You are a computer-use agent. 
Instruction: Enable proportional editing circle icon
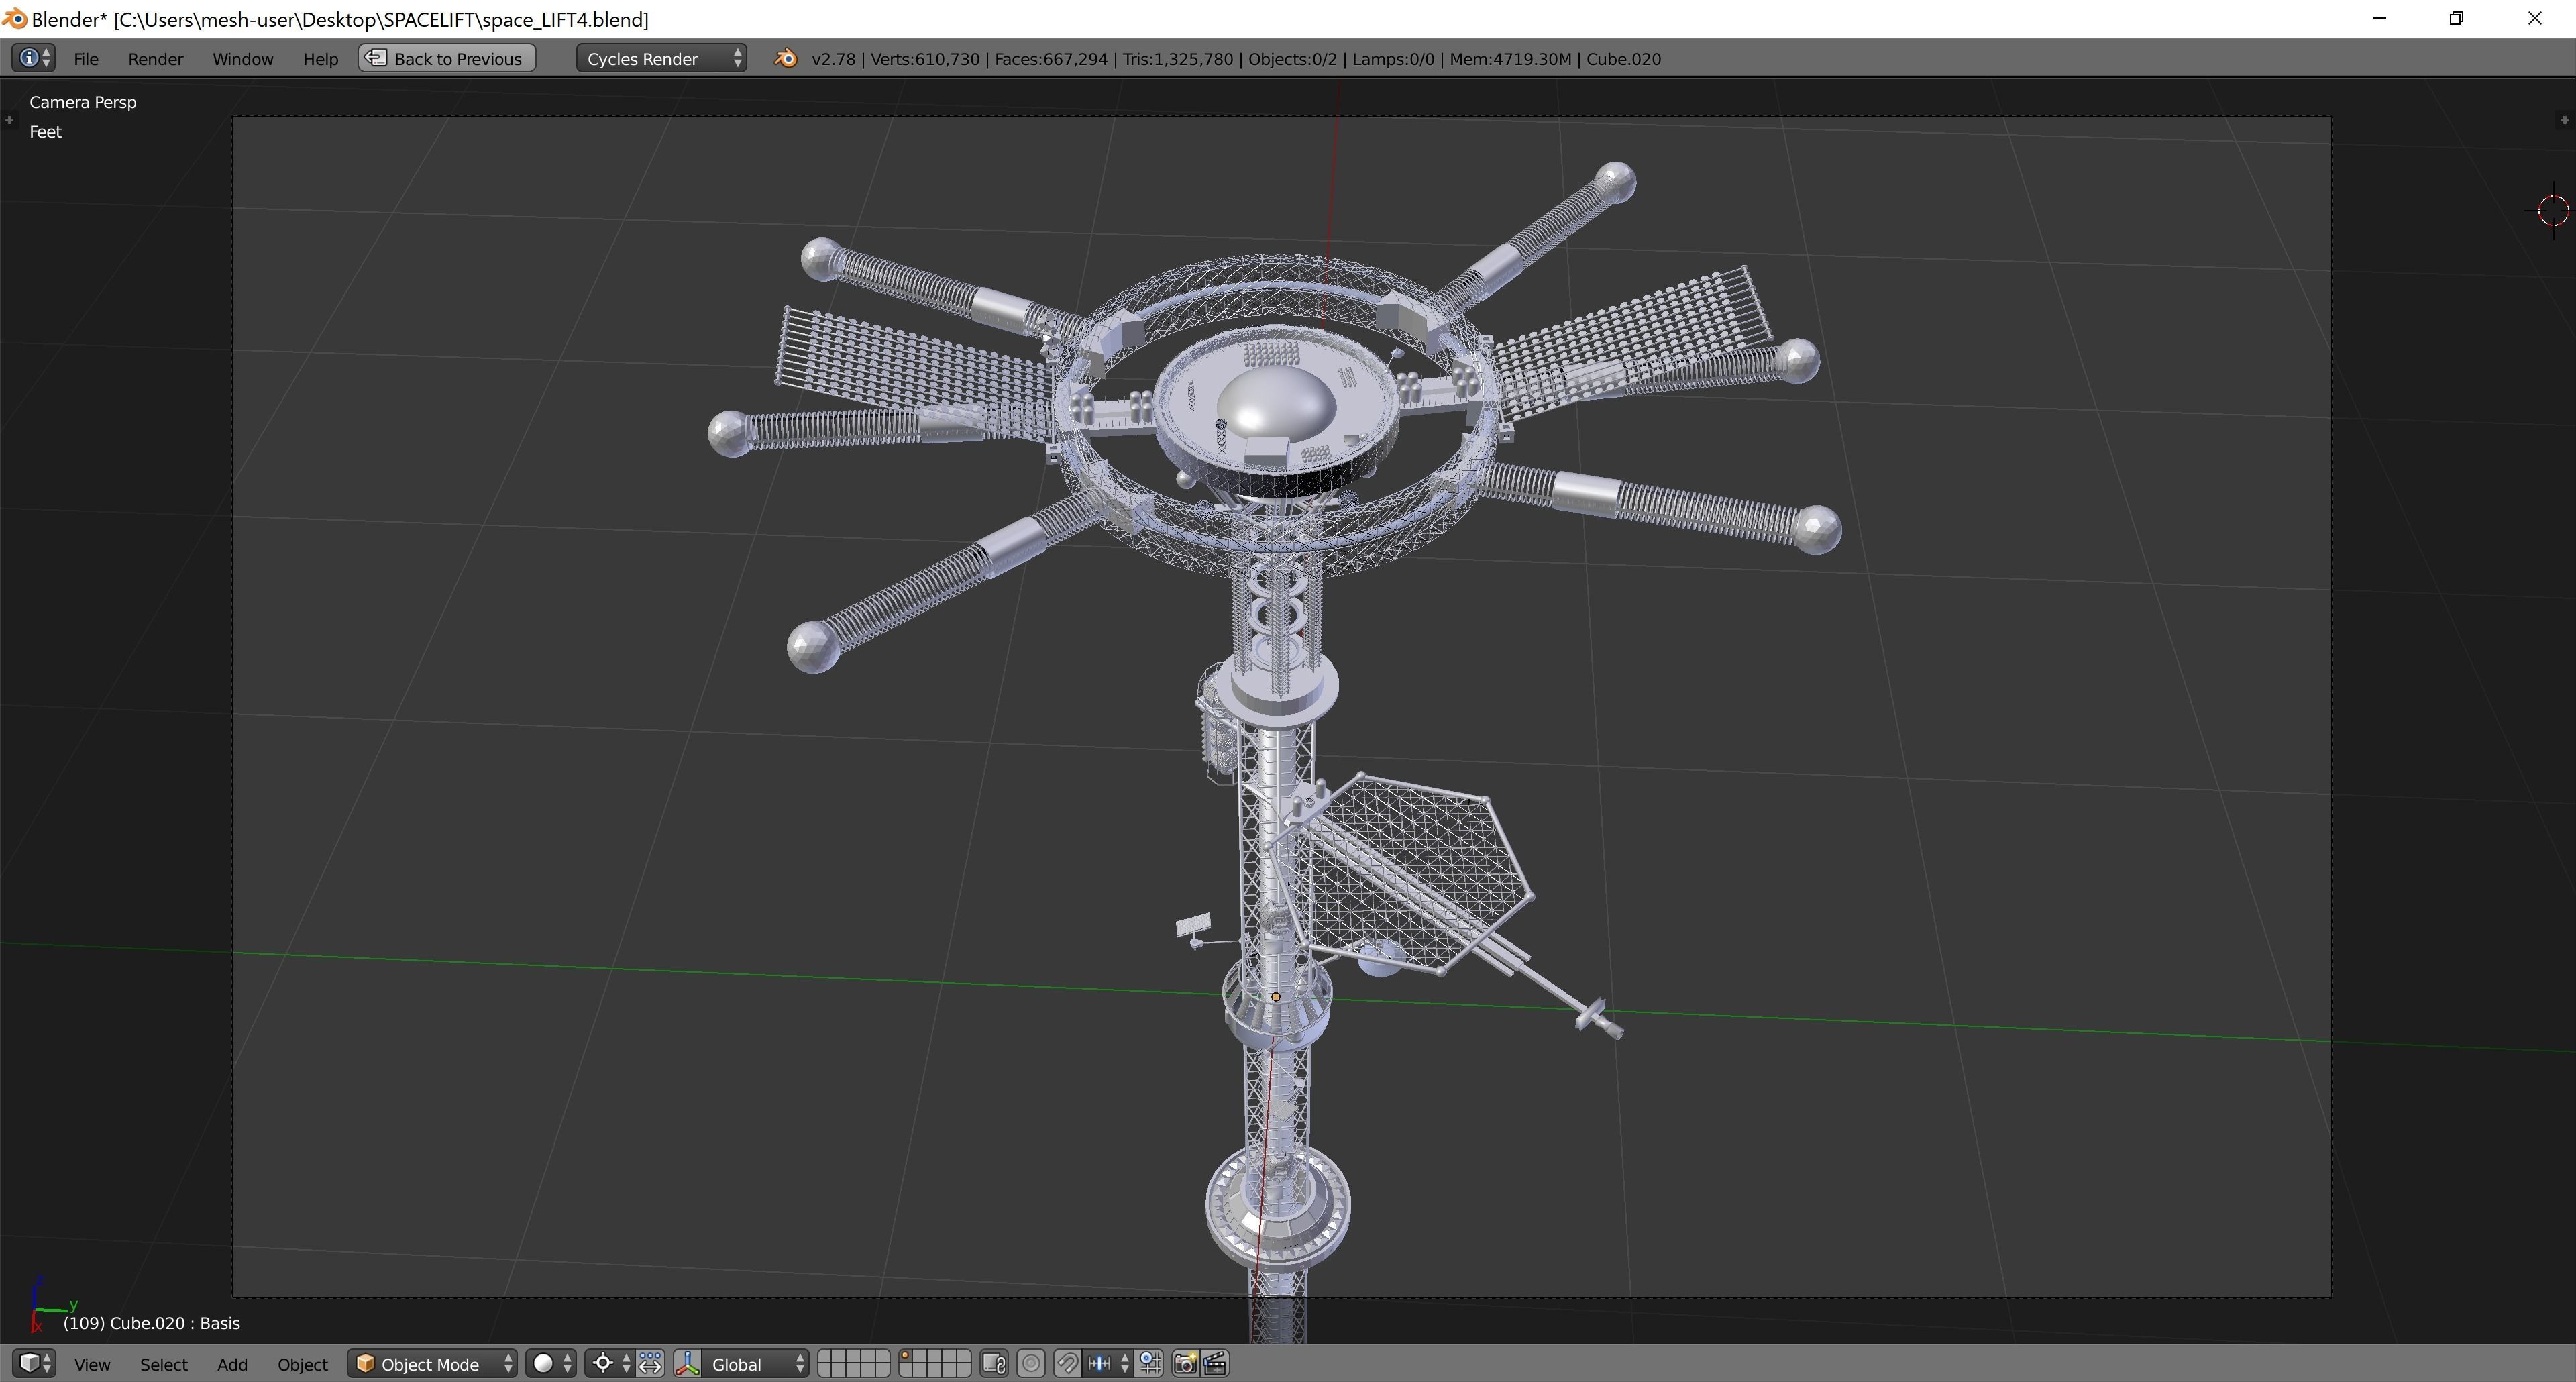1031,1364
